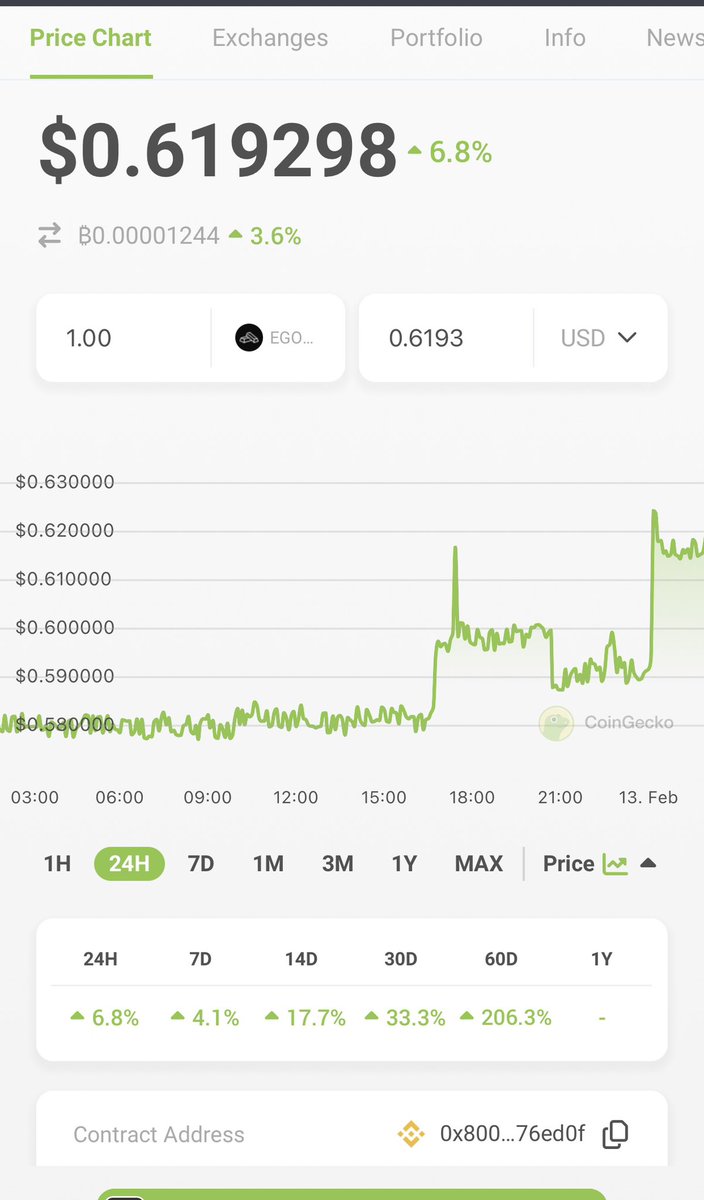Select the 1H chart range
The width and height of the screenshot is (704, 1200).
pos(57,864)
